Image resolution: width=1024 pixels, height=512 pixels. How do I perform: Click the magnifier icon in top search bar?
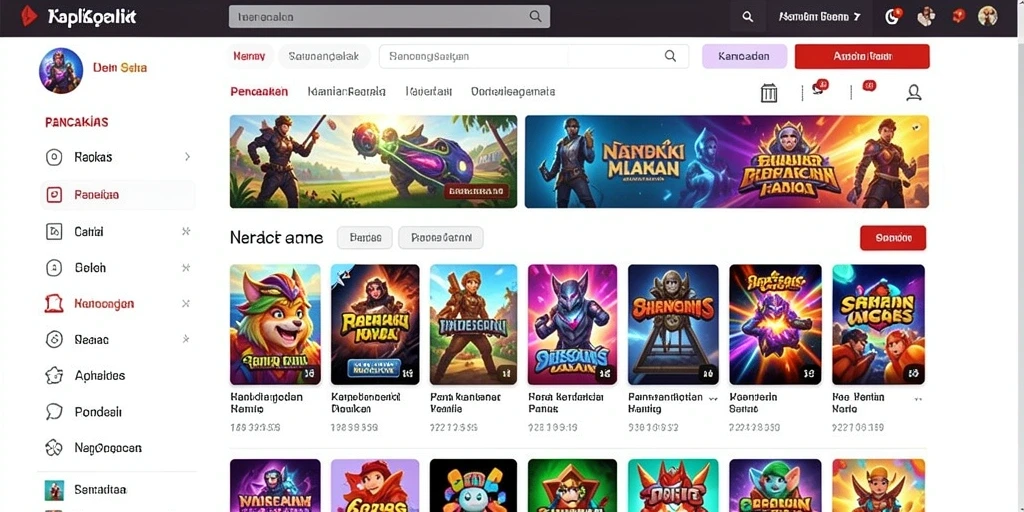(x=536, y=16)
